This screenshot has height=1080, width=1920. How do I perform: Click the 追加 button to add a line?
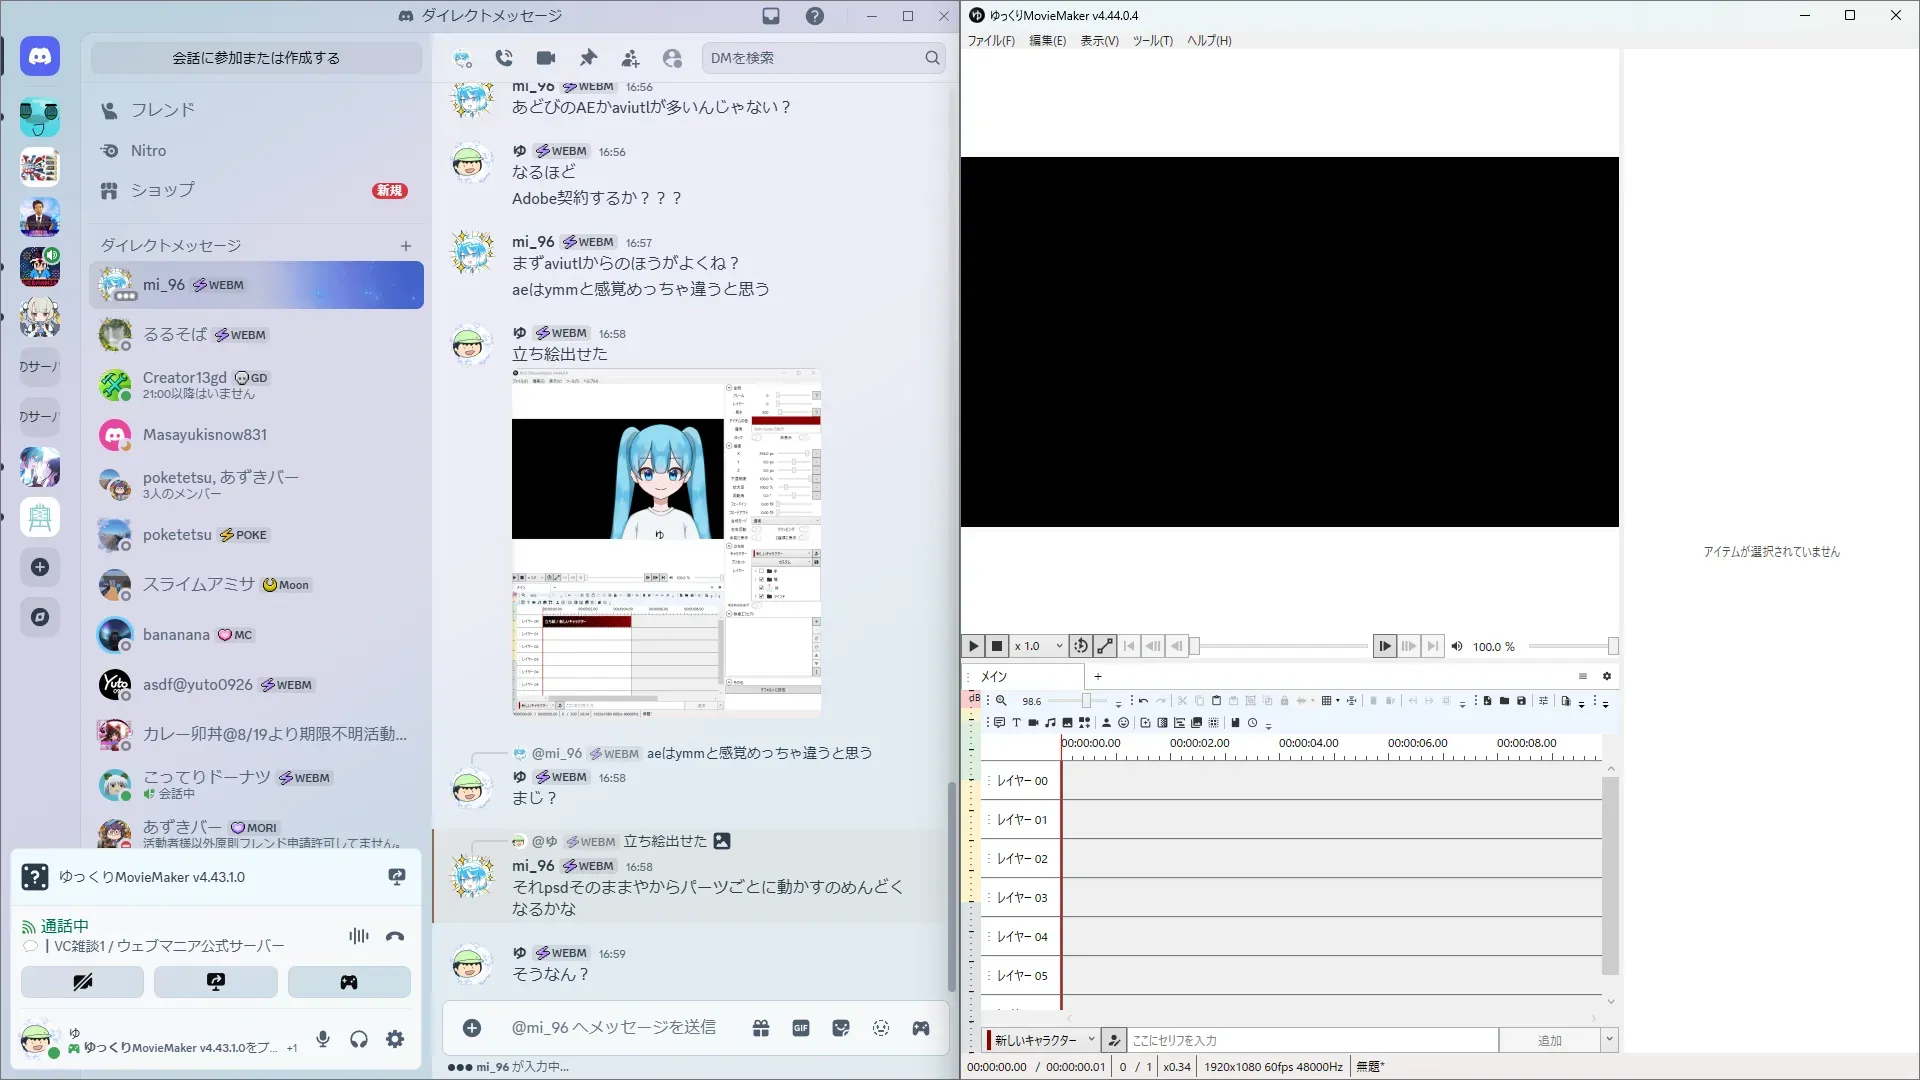coord(1549,1040)
